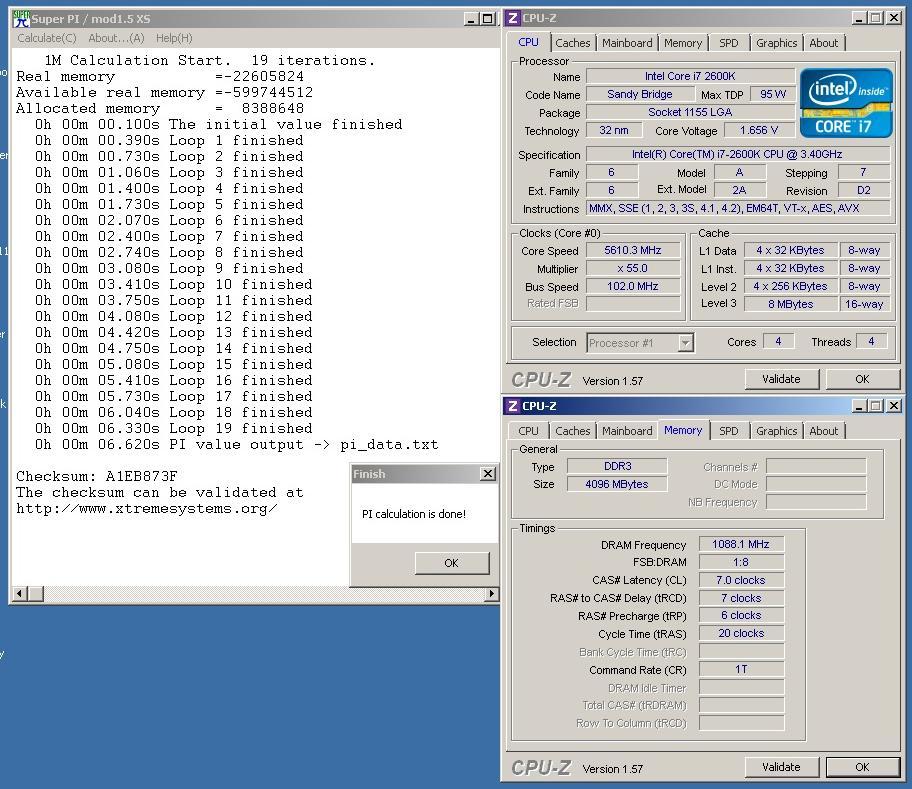Click the 'PI calculation is done!' message
Screen dimensions: 912x789
point(414,514)
